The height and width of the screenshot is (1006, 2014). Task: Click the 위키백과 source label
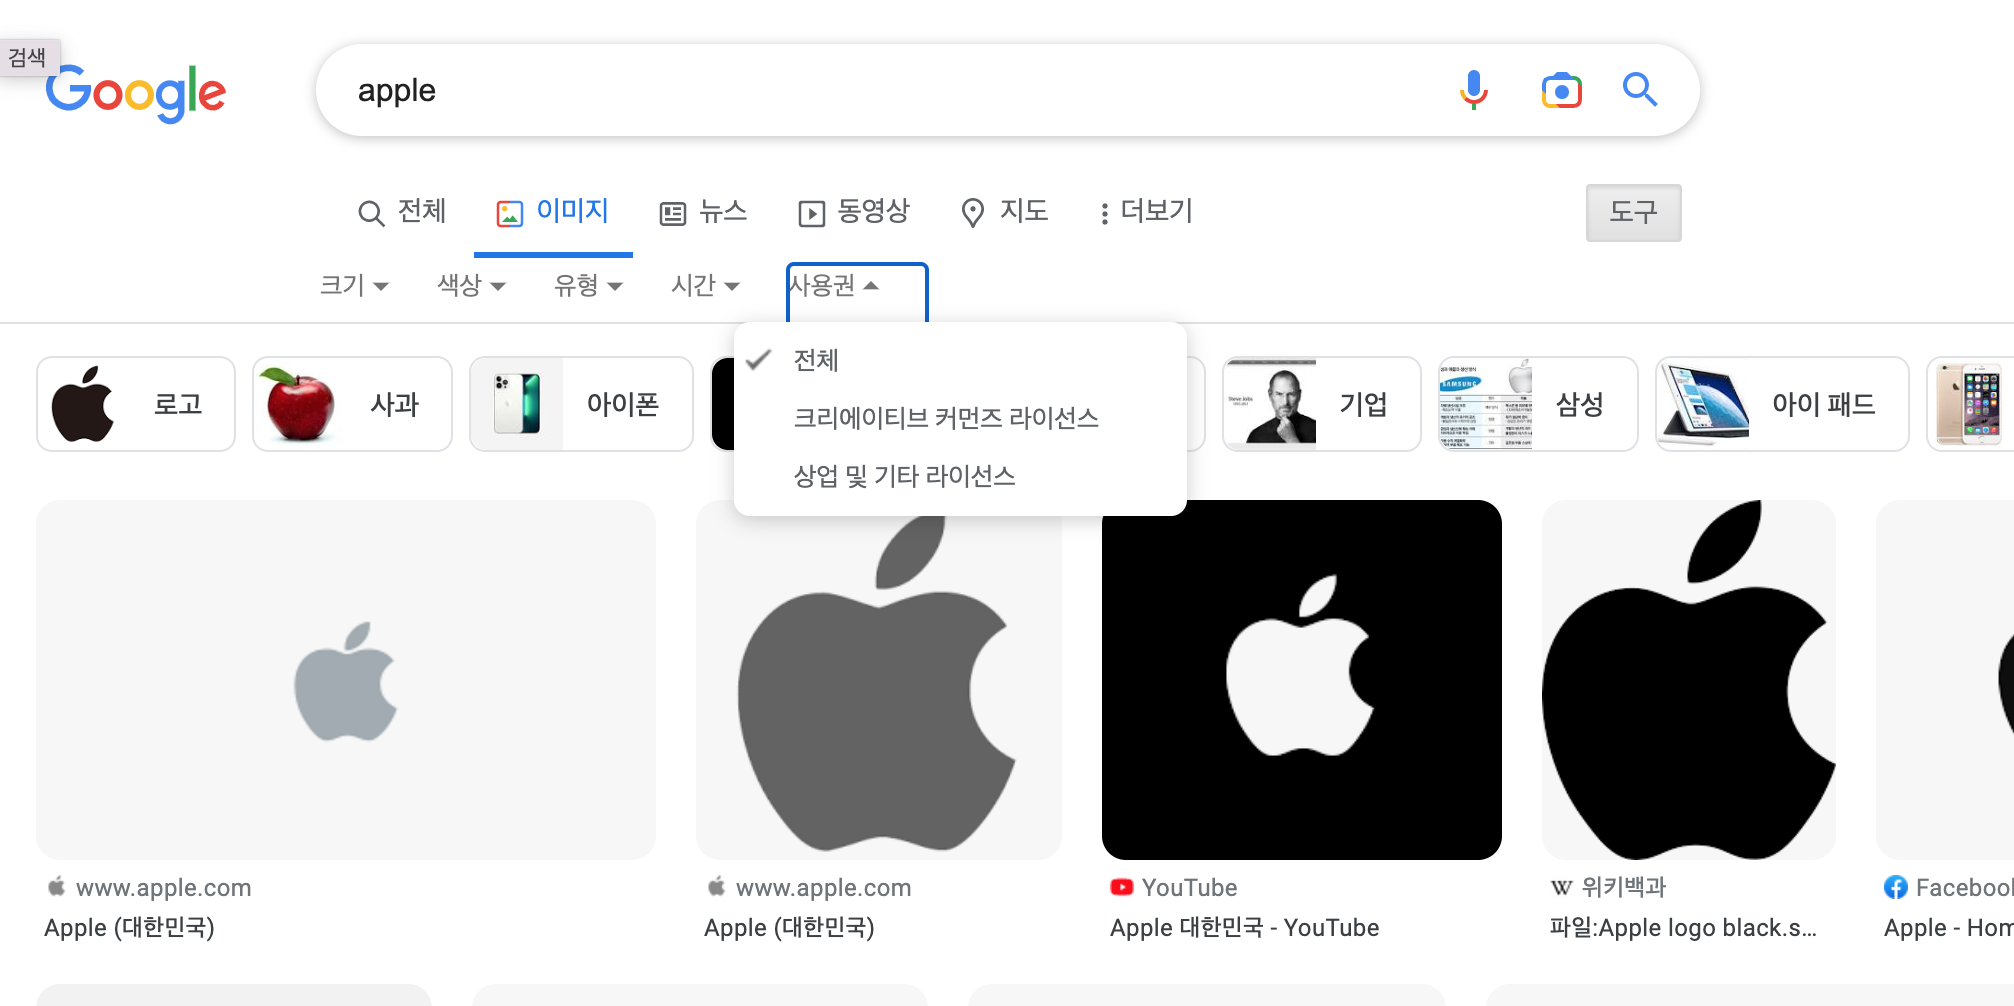pyautogui.click(x=1624, y=887)
